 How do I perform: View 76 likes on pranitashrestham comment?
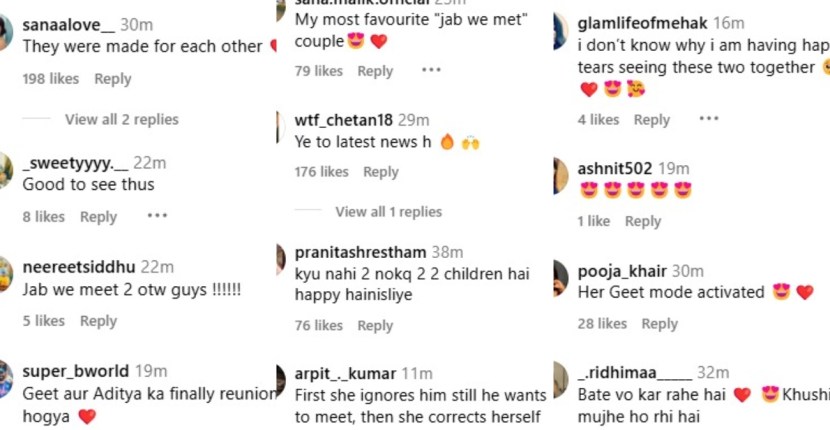click(x=319, y=326)
